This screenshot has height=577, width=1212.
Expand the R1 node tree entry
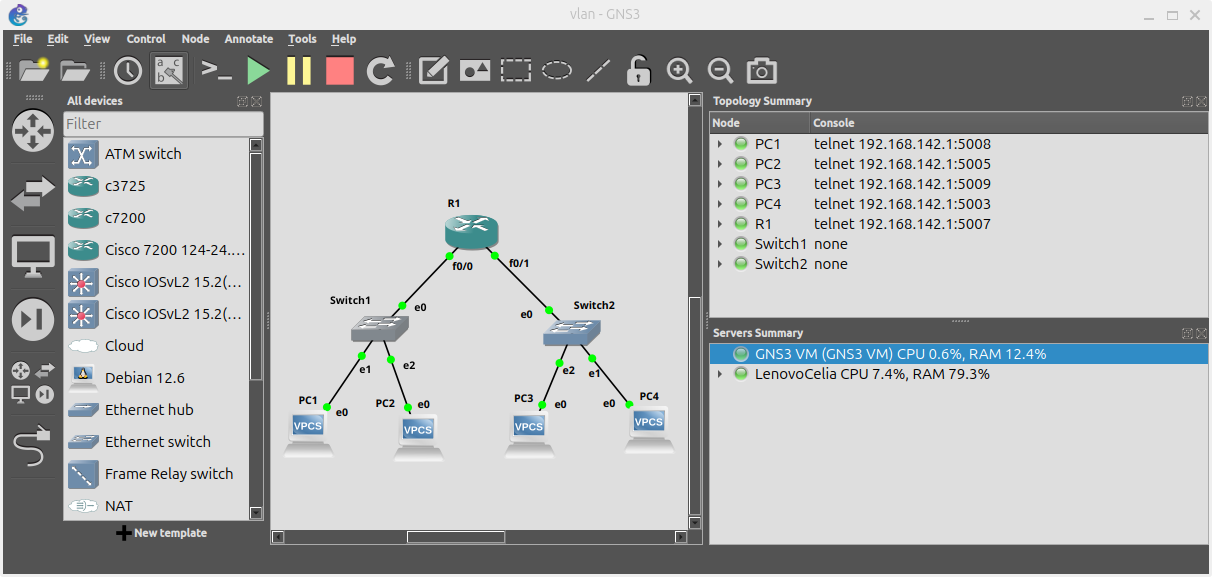[x=720, y=224]
